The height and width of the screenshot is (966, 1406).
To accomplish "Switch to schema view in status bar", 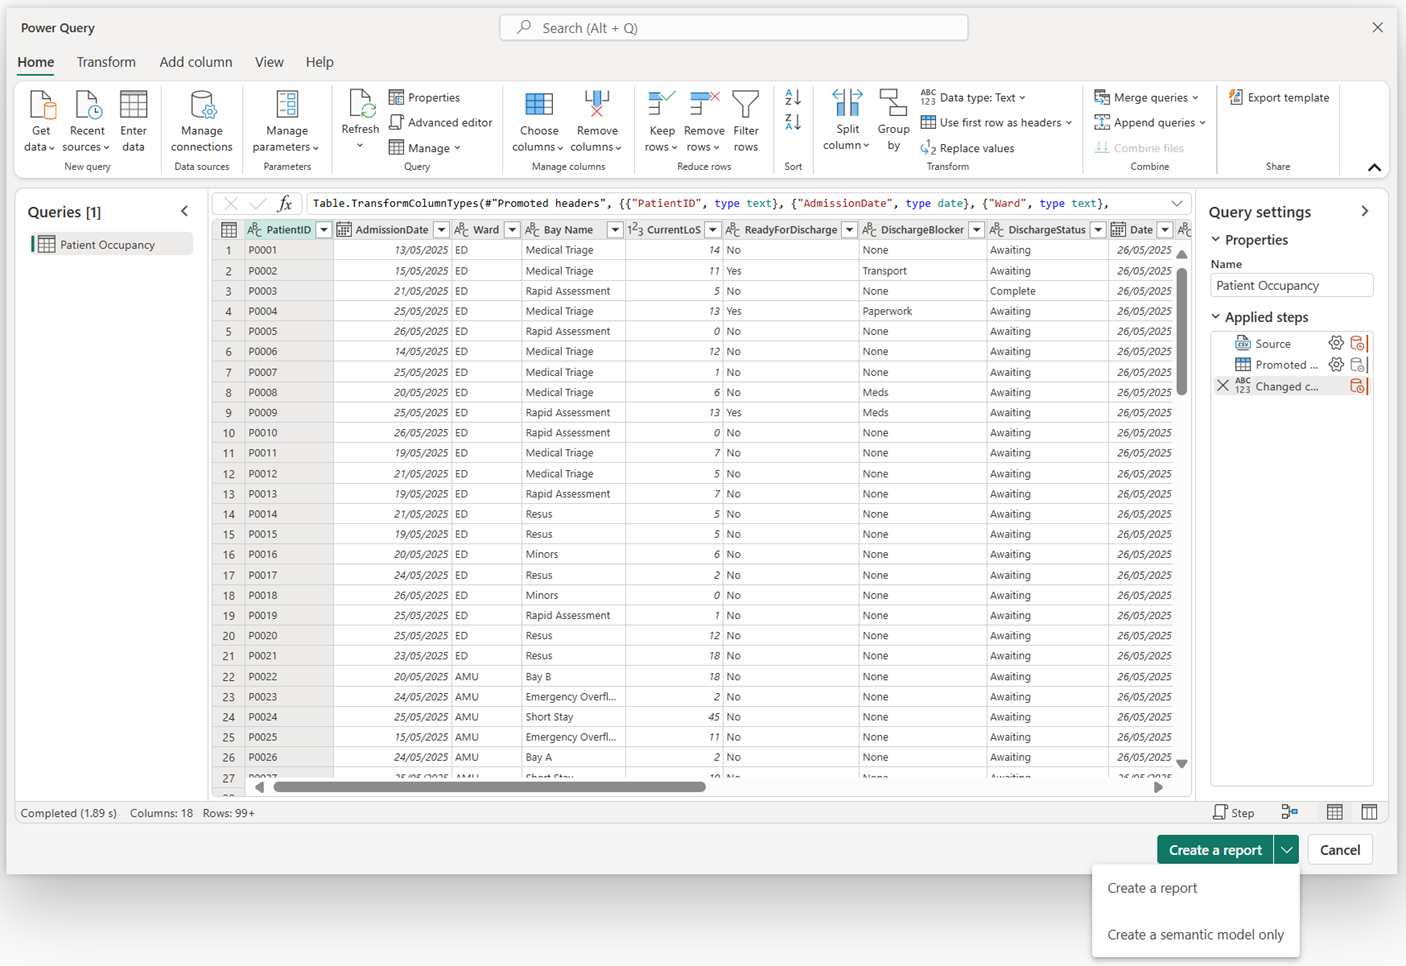I will pyautogui.click(x=1369, y=812).
